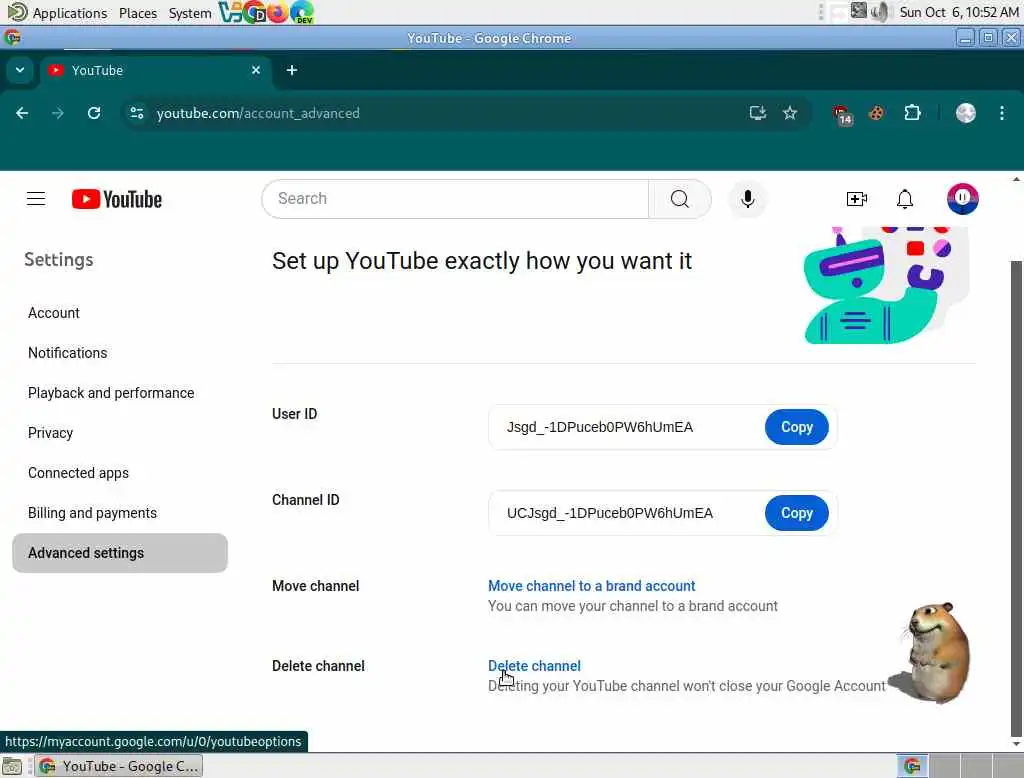The width and height of the screenshot is (1024, 778).
Task: Go back in Chrome
Action: [22, 113]
